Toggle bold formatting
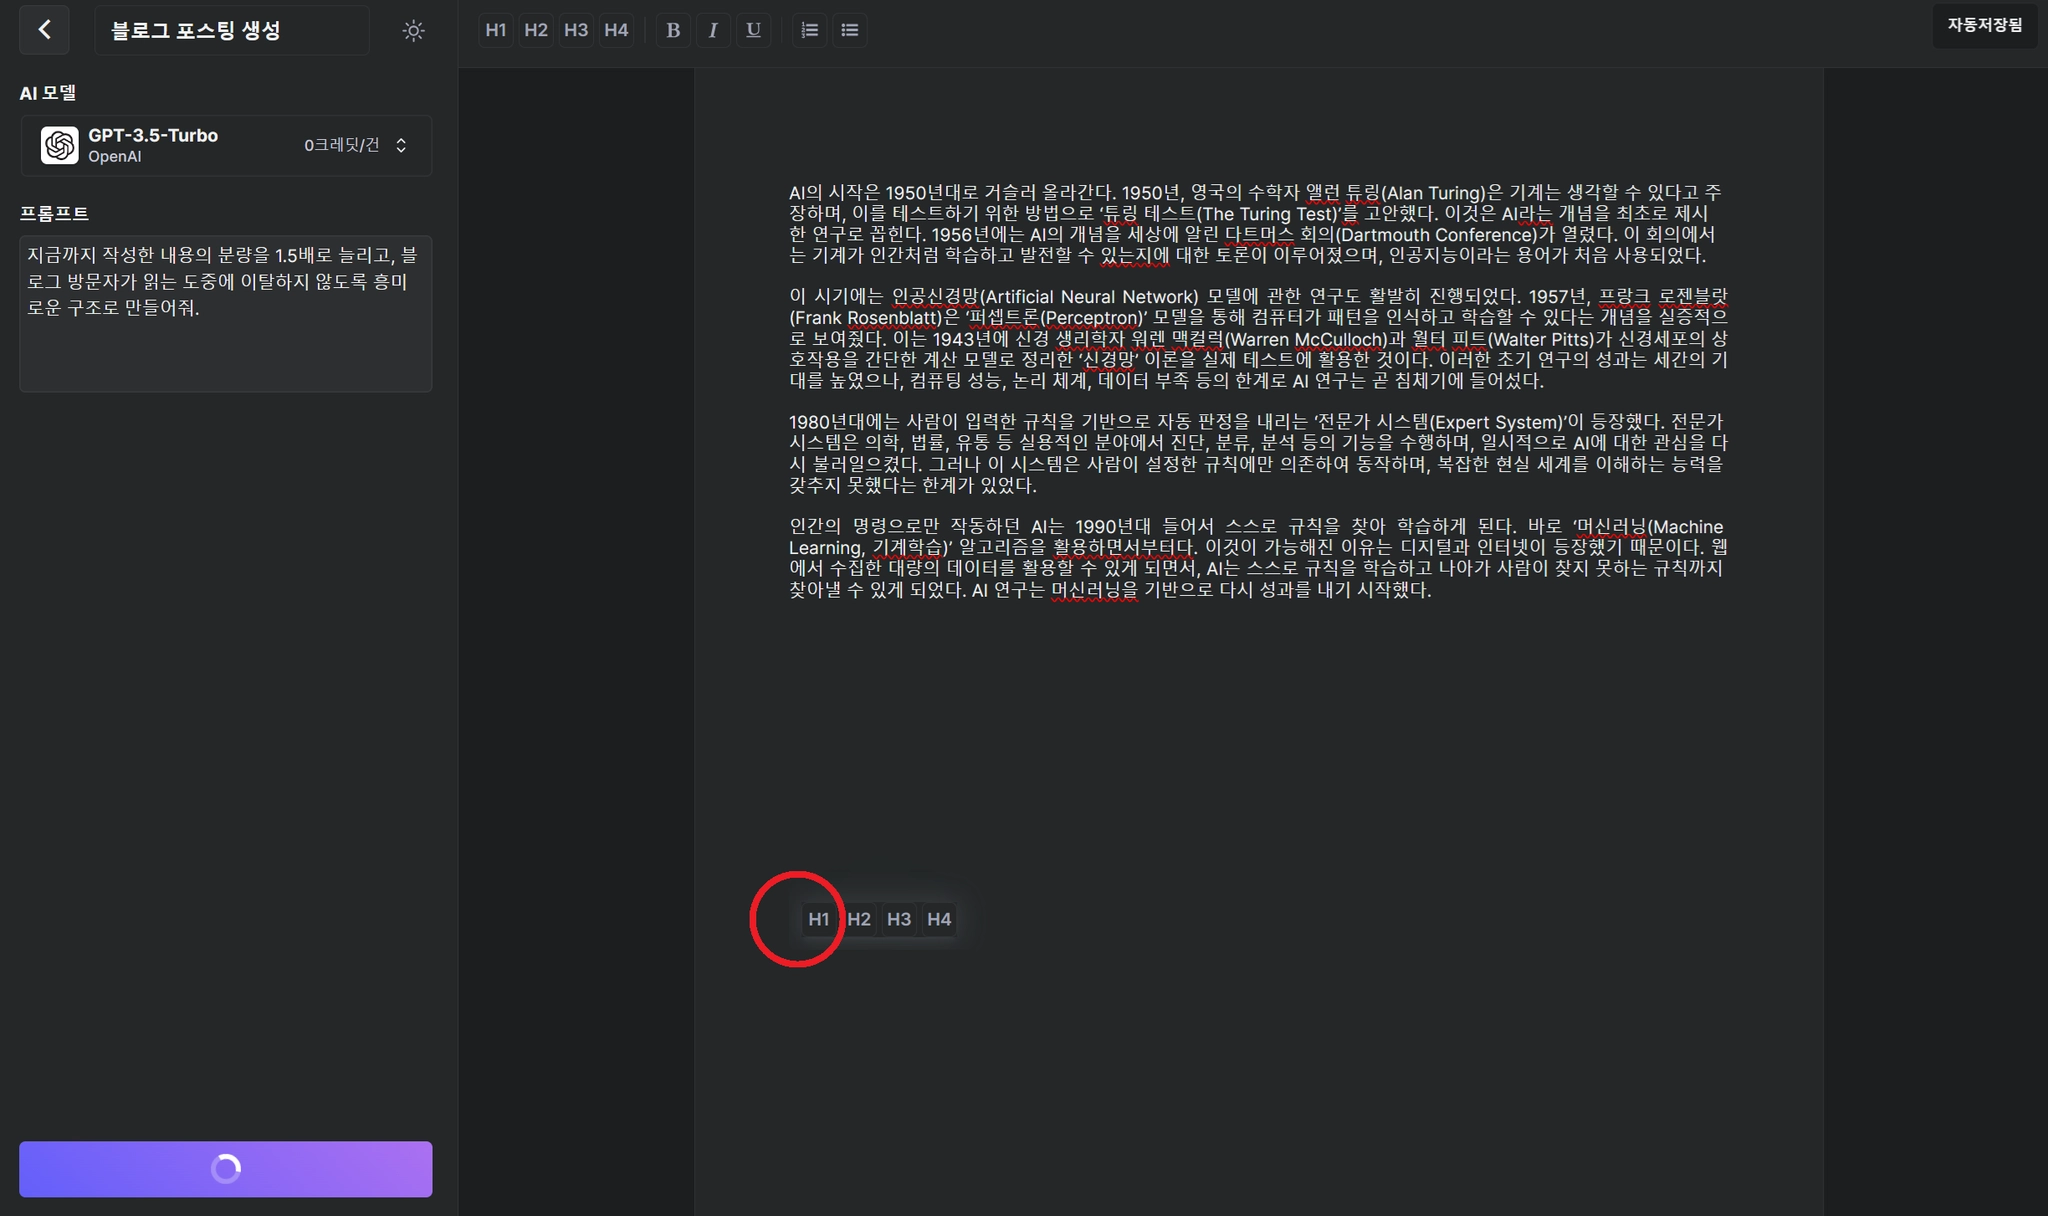 673,30
